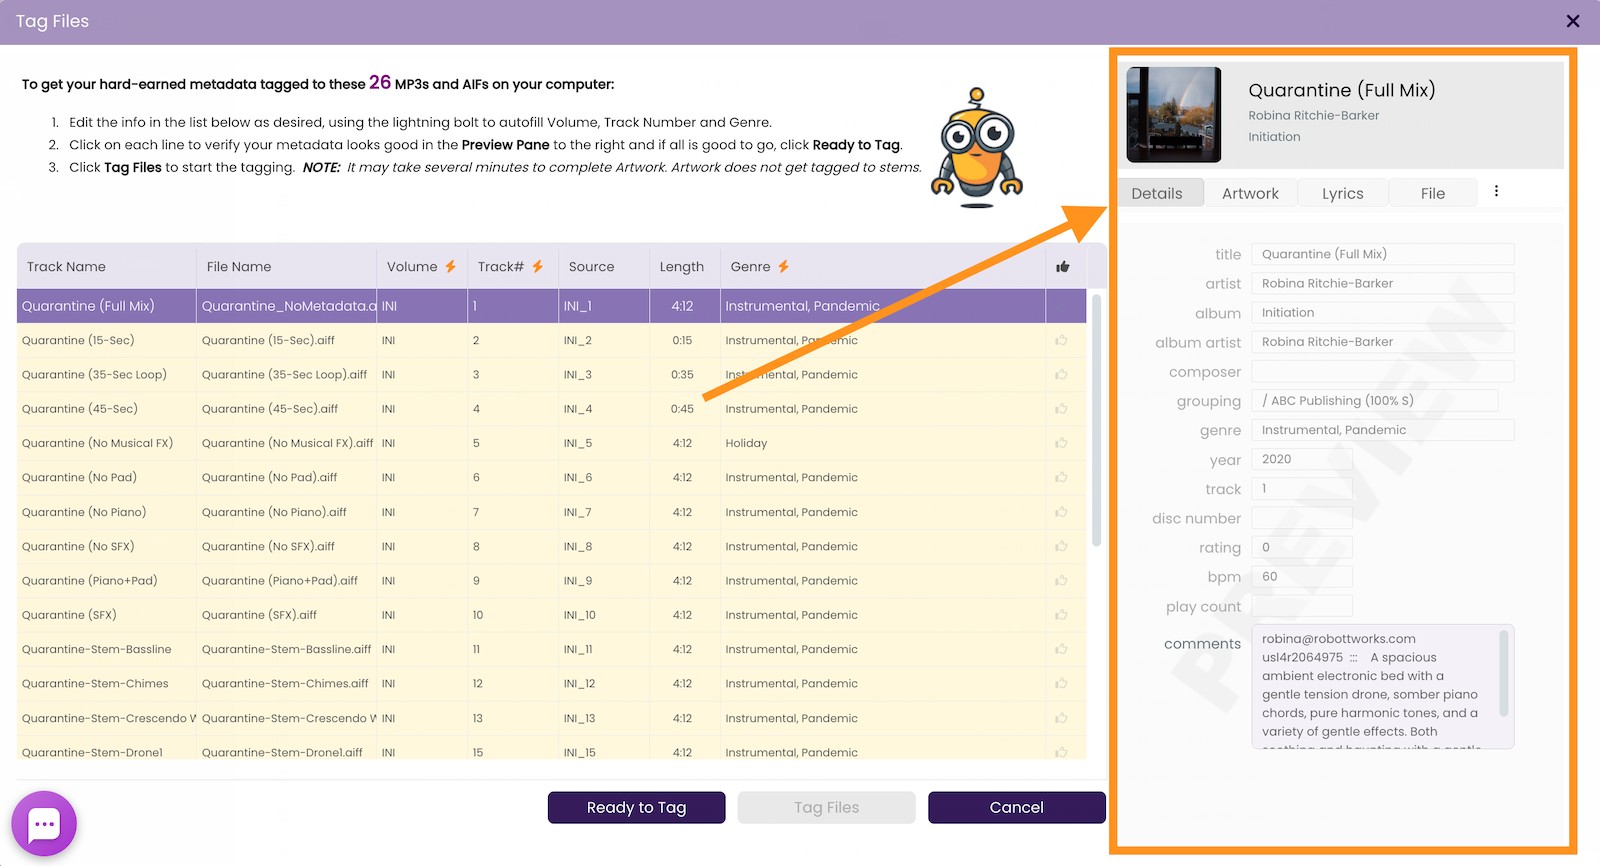Open the Lyrics tab

[x=1342, y=193]
